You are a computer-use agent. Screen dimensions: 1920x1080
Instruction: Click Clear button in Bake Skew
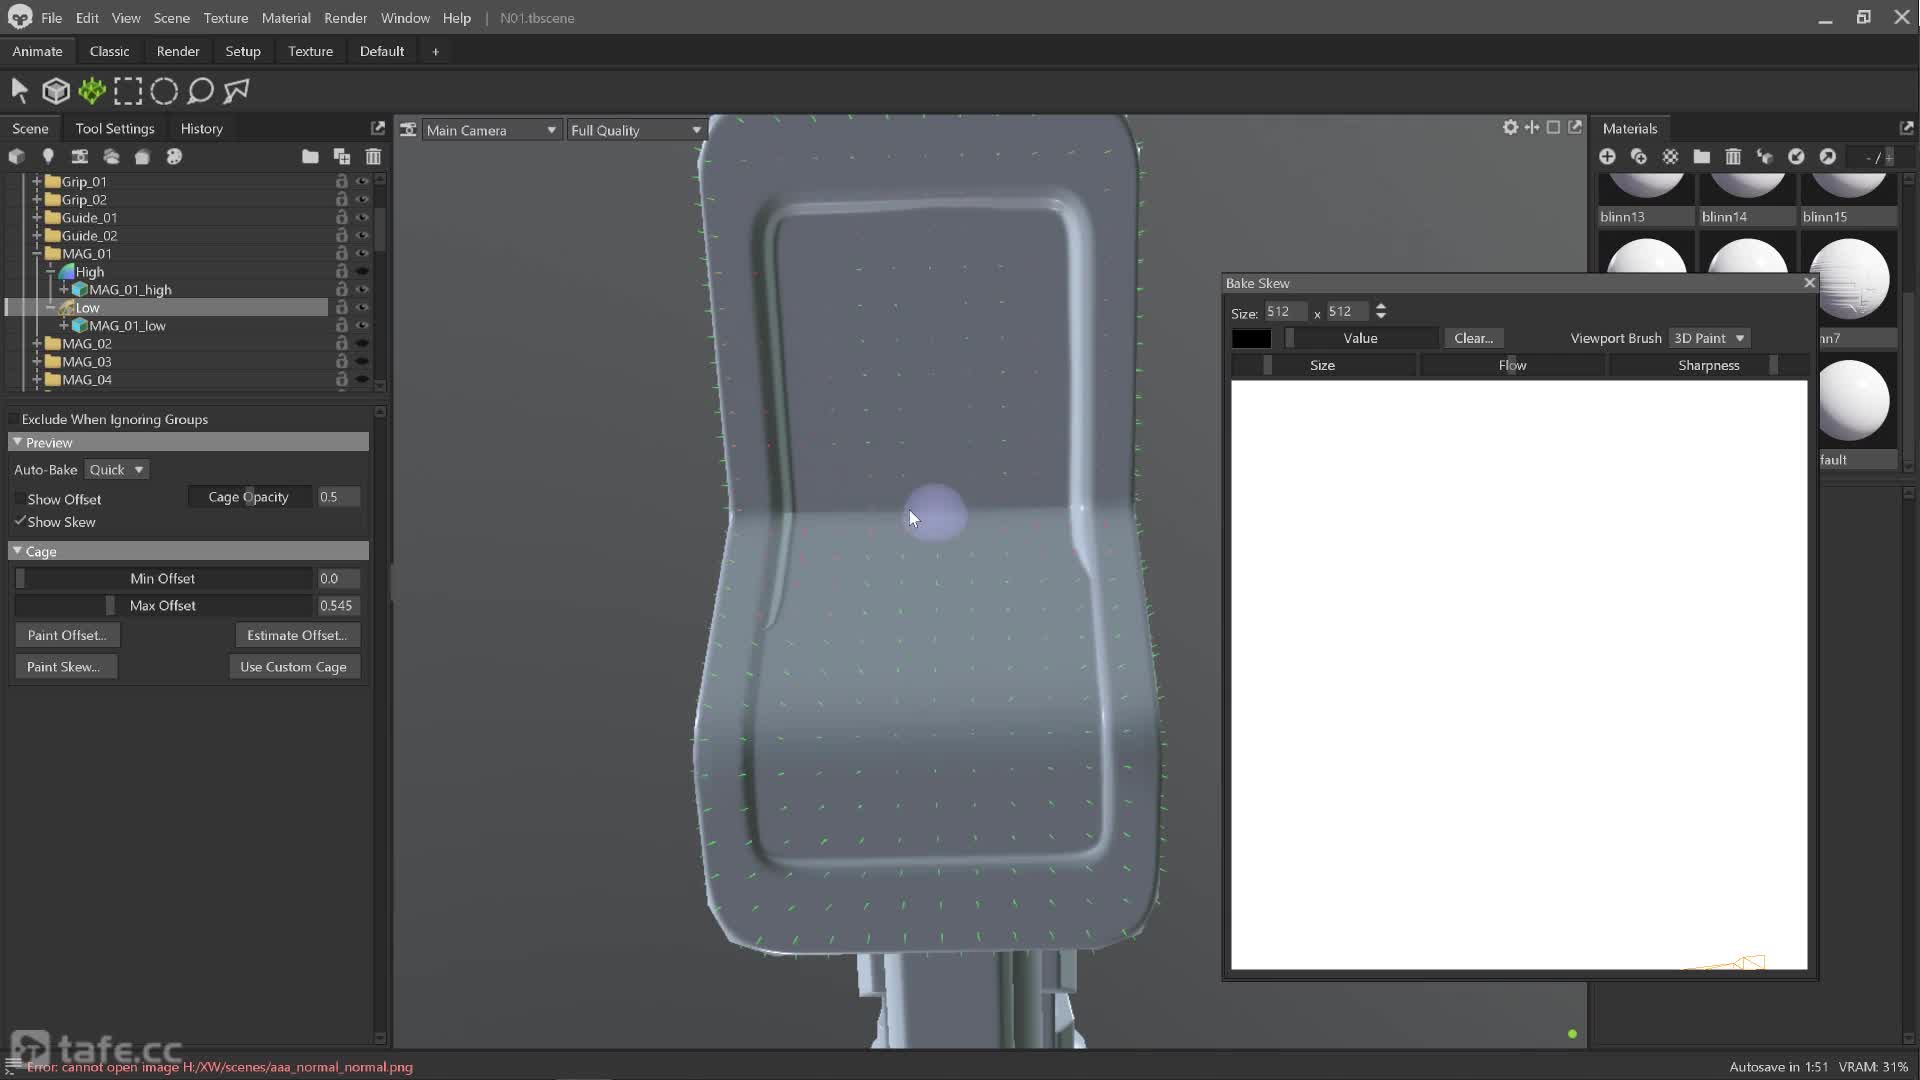[x=1474, y=338]
